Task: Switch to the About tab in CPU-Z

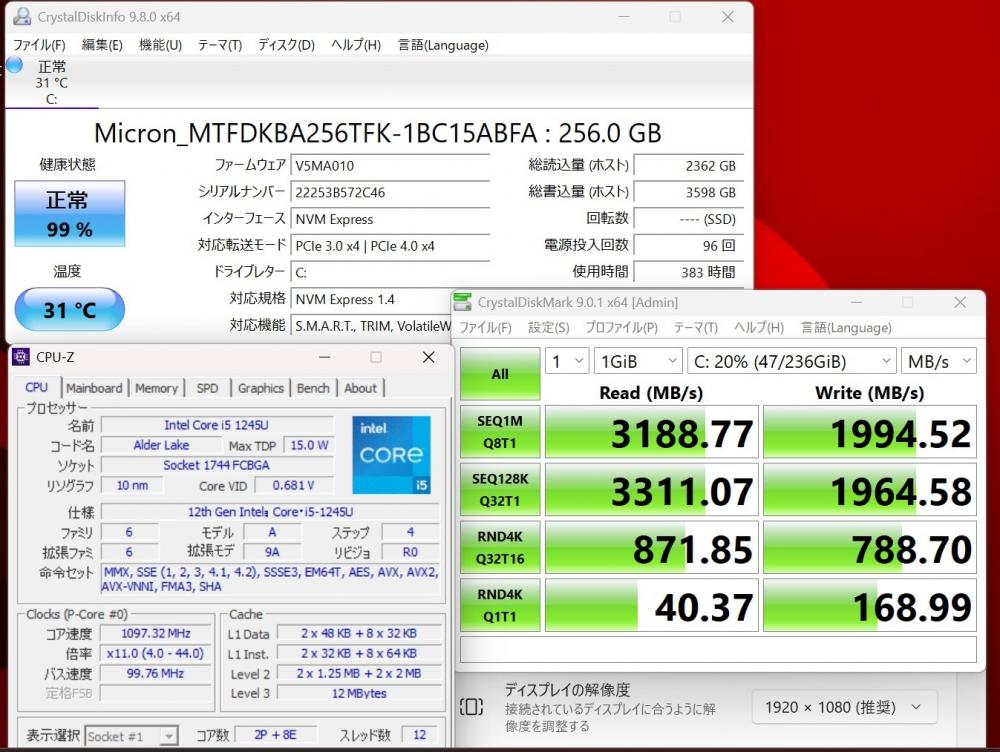Action: (360, 388)
